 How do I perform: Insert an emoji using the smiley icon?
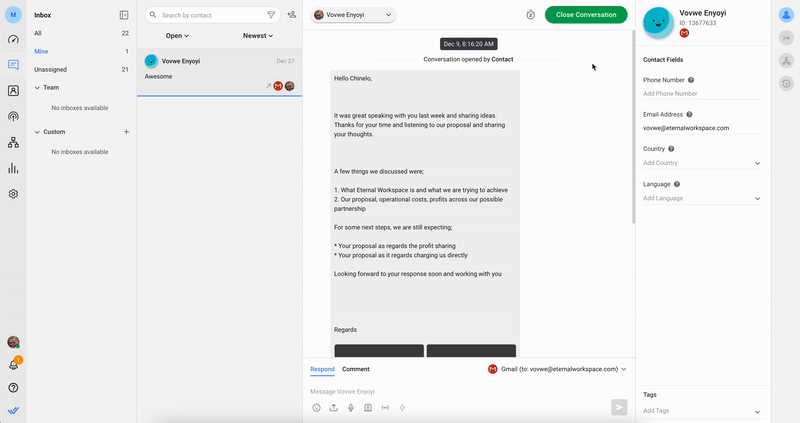317,408
